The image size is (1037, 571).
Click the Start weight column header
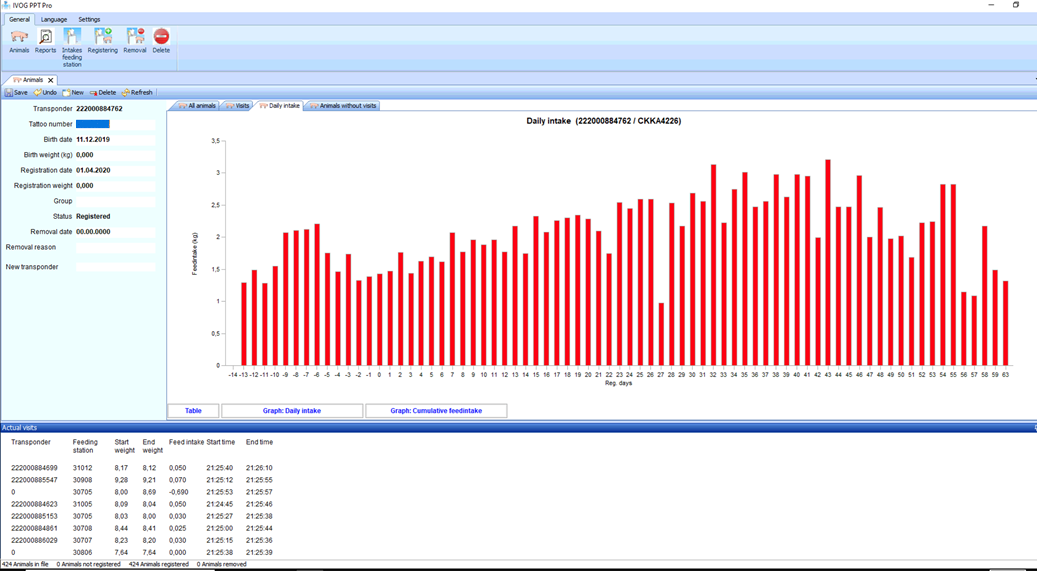(x=124, y=446)
